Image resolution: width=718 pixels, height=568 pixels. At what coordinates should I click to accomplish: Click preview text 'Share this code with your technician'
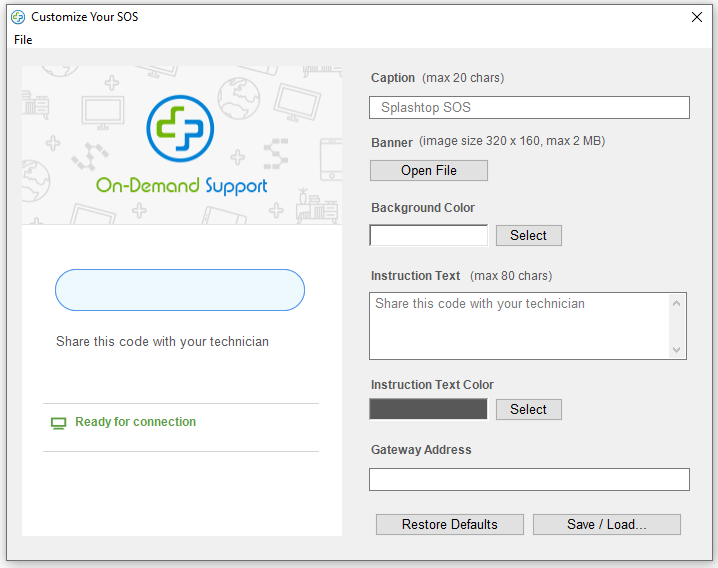click(x=162, y=342)
